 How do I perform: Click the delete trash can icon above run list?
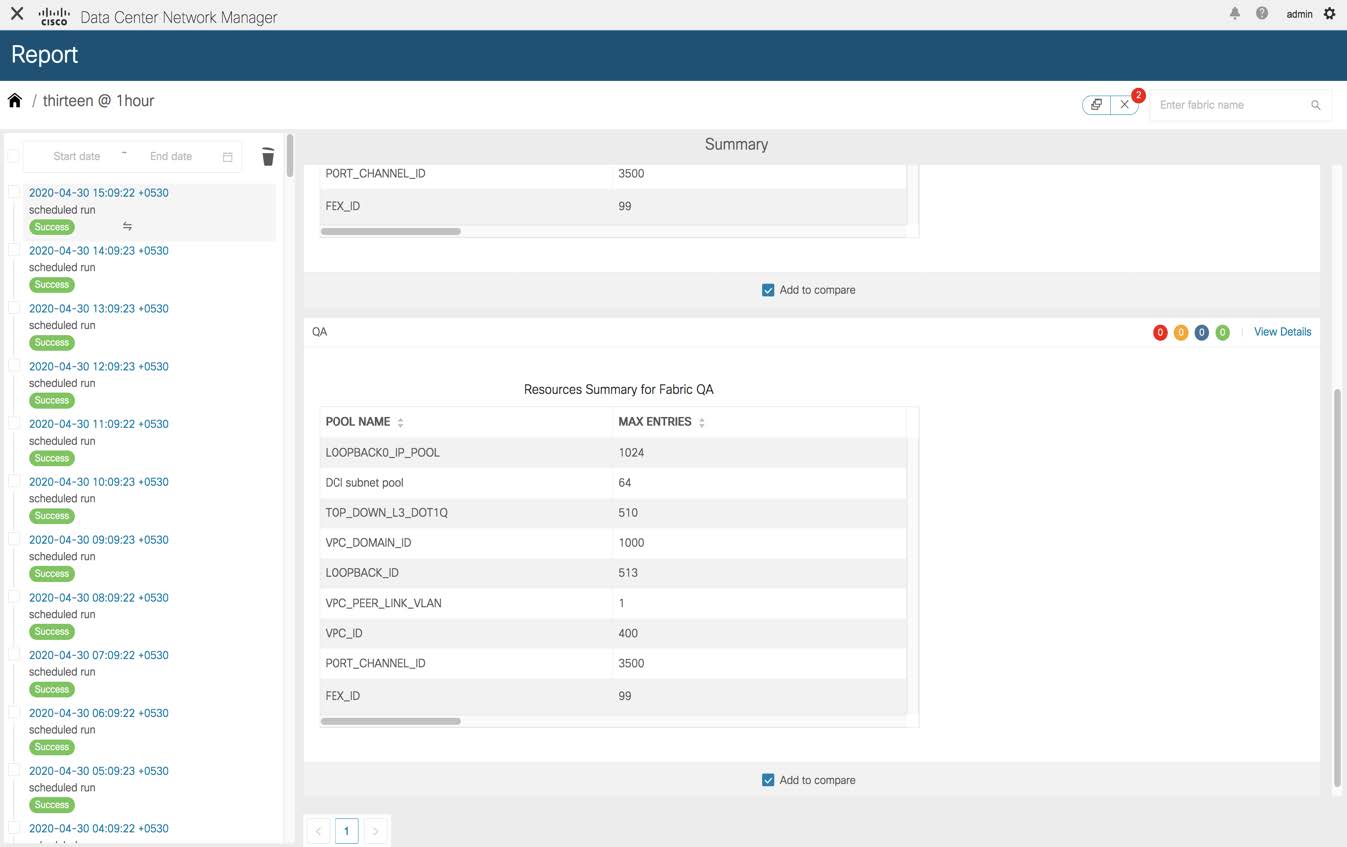(267, 156)
